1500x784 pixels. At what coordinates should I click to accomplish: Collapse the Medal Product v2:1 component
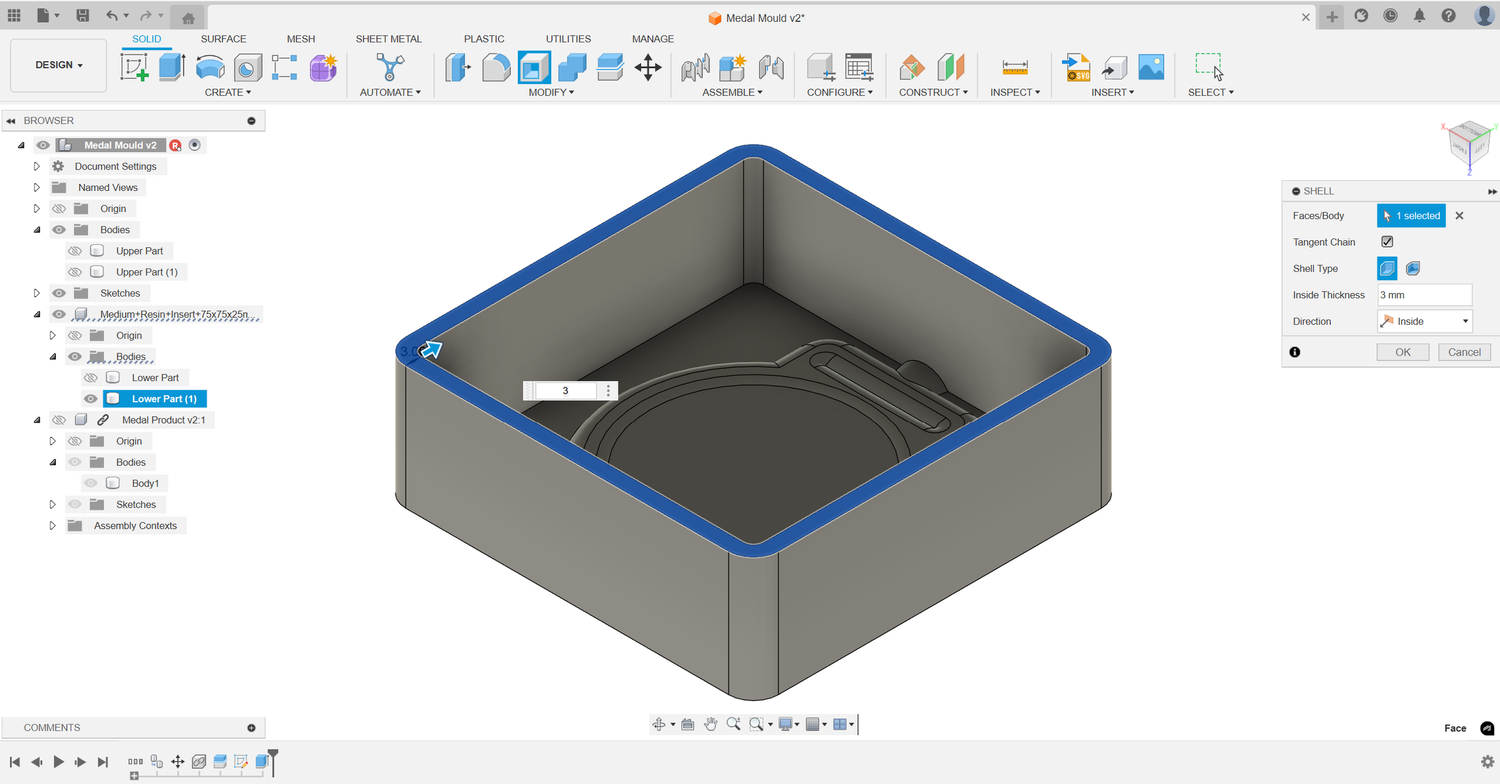pos(37,420)
